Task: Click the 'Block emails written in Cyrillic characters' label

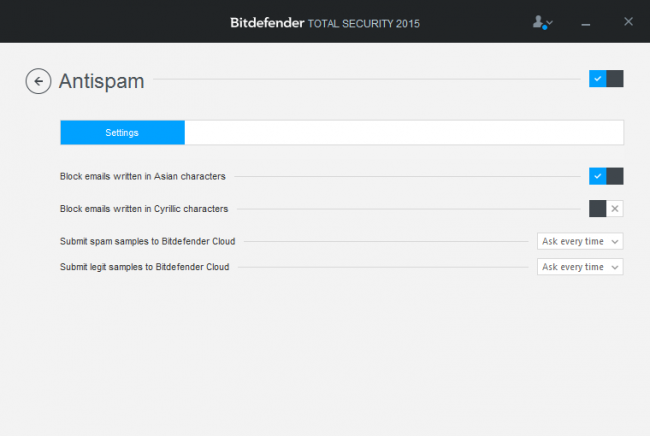Action: [x=144, y=209]
